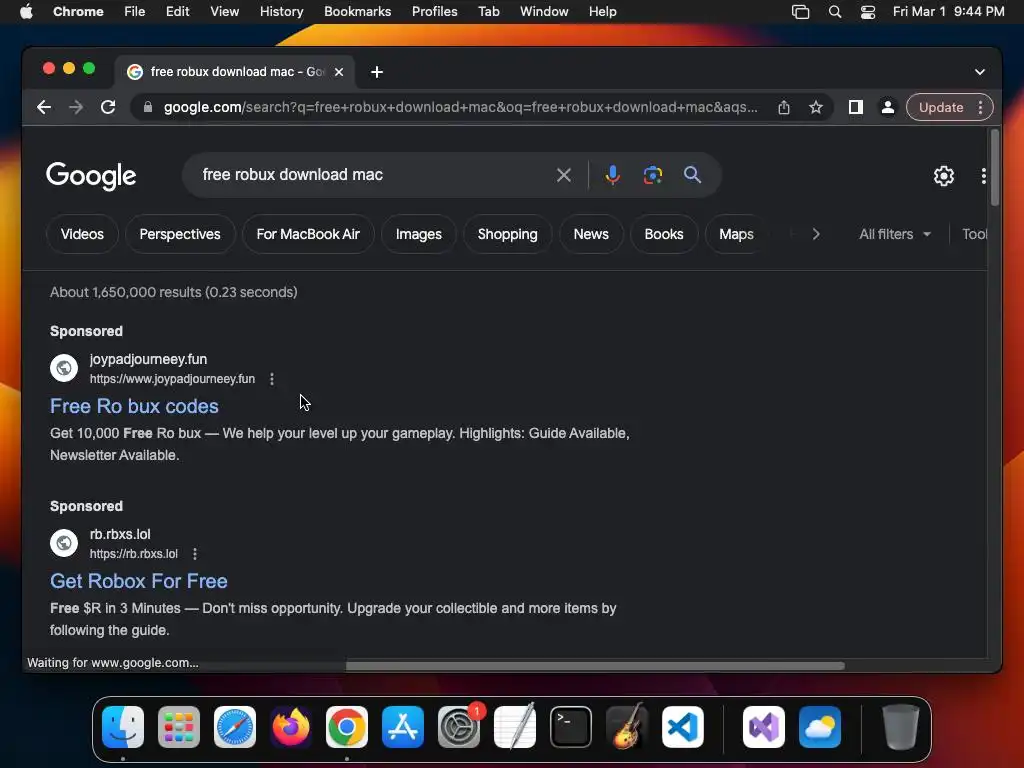This screenshot has height=768, width=1024.
Task: Reload the current page
Action: coord(108,107)
